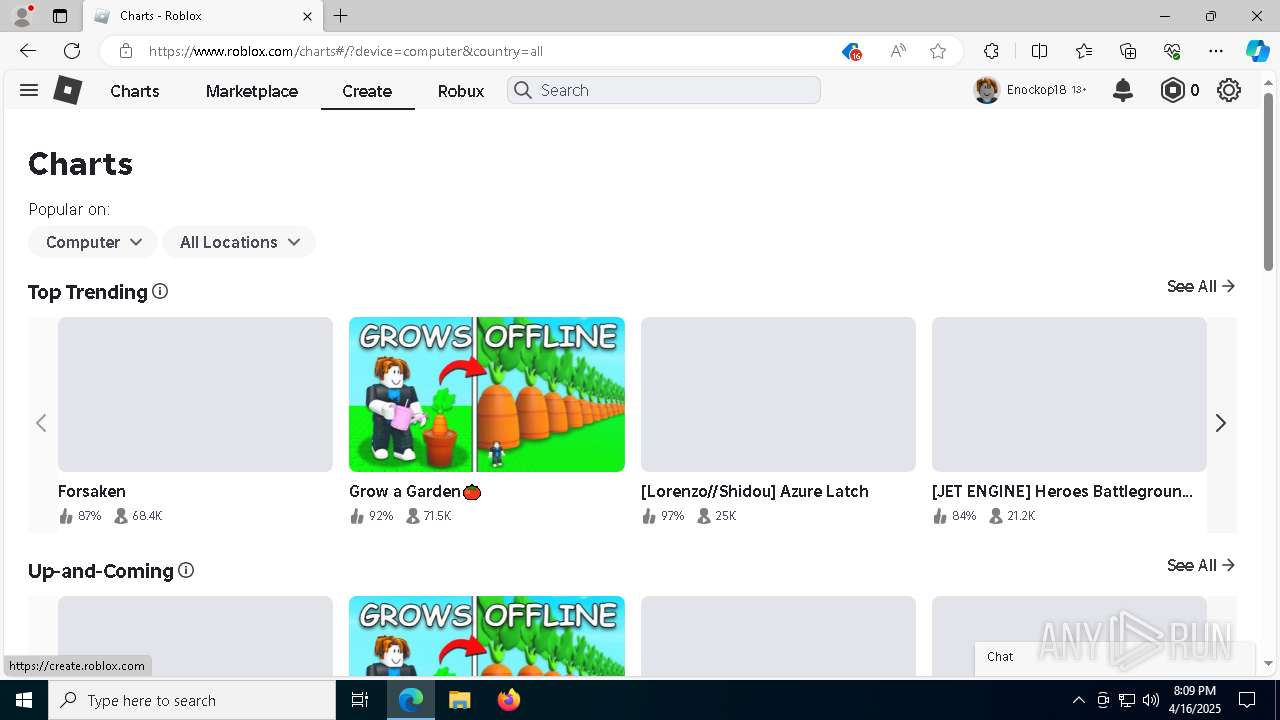Open Grow a Garden game title
The image size is (1280, 720).
pyautogui.click(x=415, y=491)
